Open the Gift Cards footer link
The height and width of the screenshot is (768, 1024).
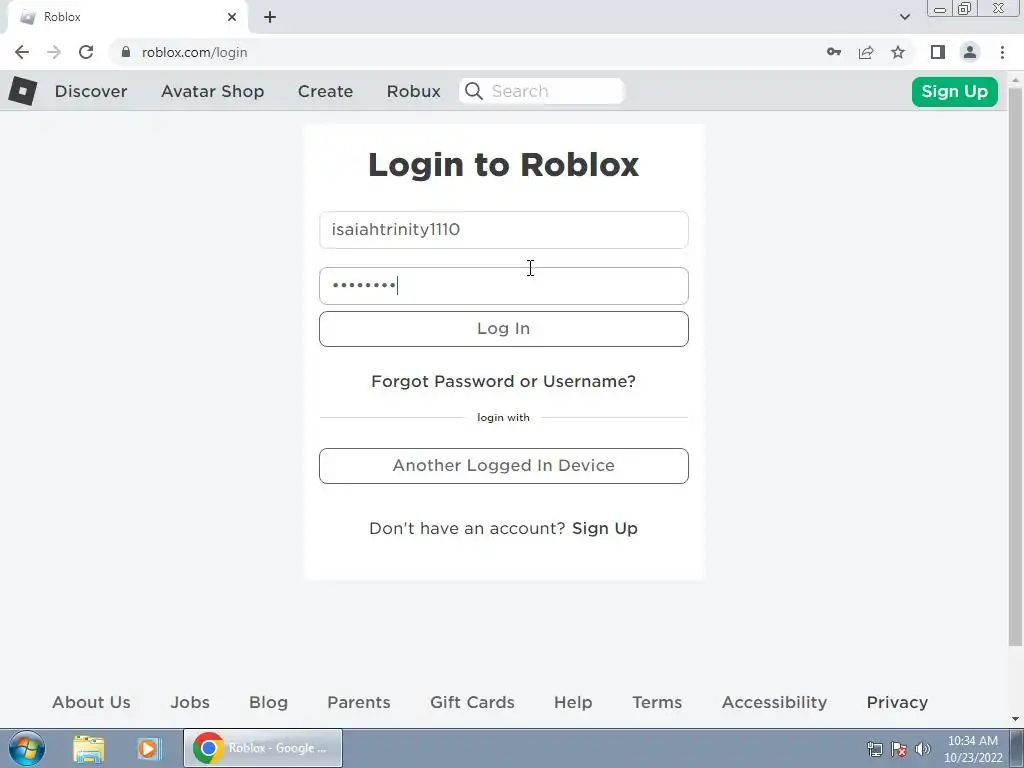coord(472,702)
